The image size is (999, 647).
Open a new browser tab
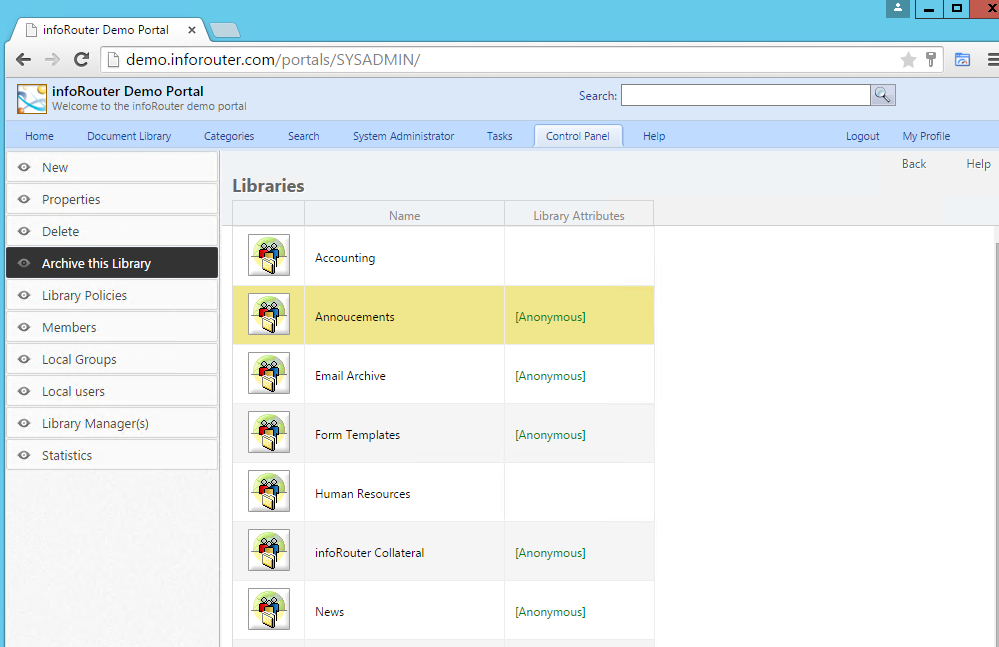click(225, 30)
